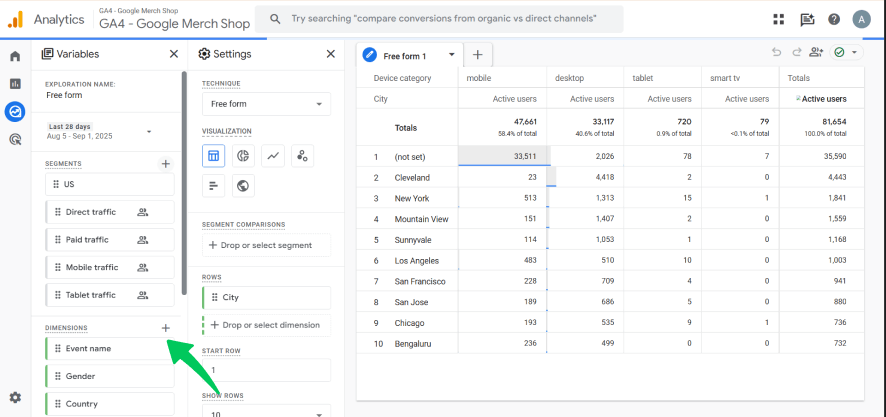Screen dimensions: 886x417
Task: Open the Reports bar-chart icon in sidebar
Action: pos(15,84)
